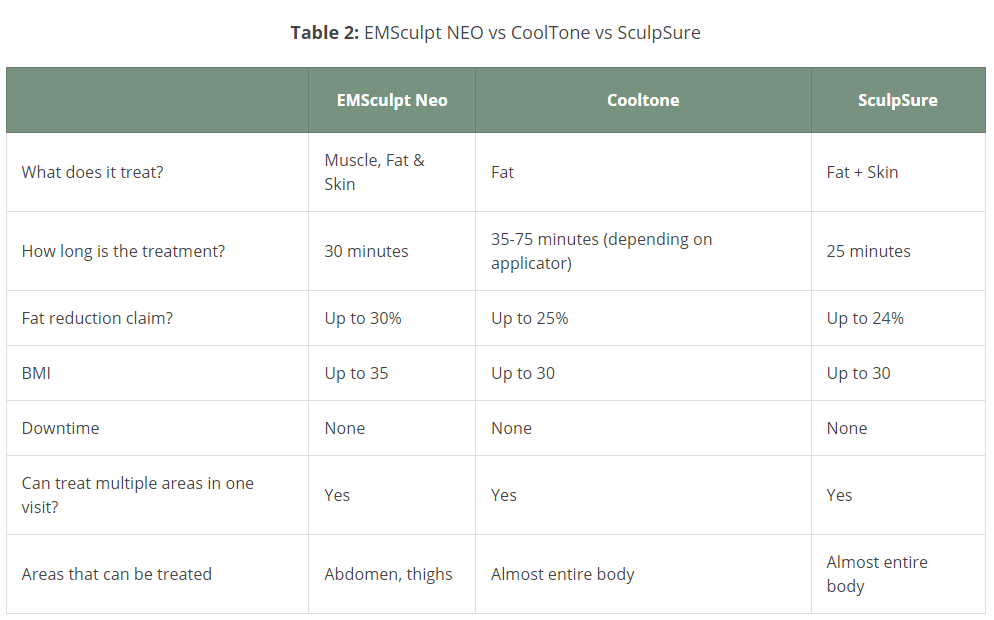Click the 'Downtime' row label

click(x=60, y=428)
